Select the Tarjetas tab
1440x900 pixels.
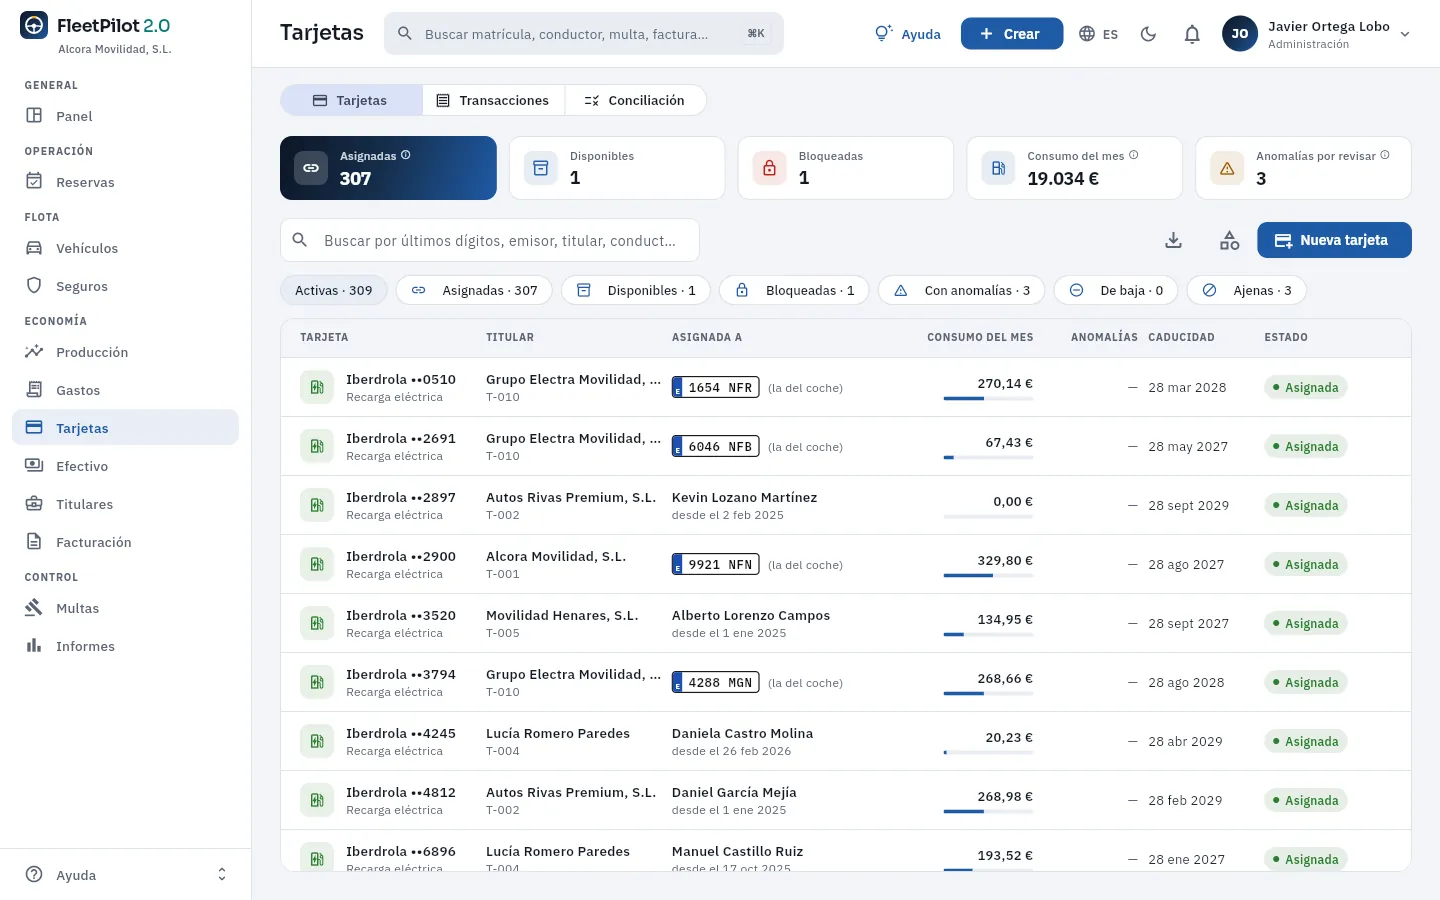pos(351,100)
